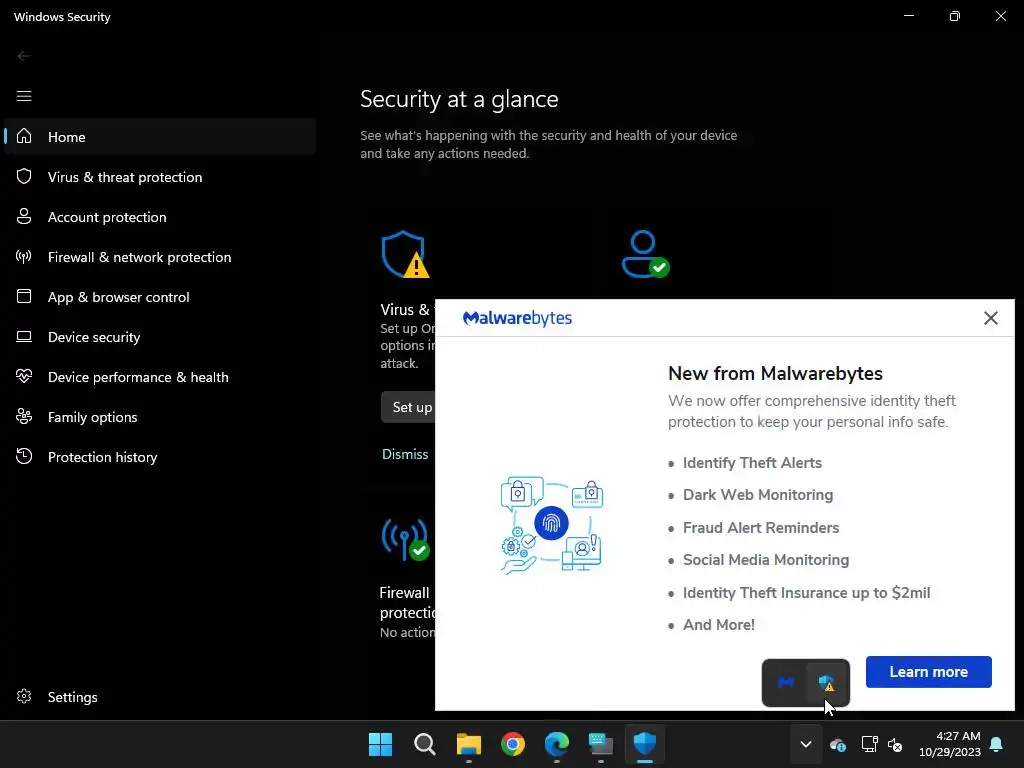Screen dimensions: 1024x768
Task: Click the account protection person icon
Action: pyautogui.click(x=645, y=254)
